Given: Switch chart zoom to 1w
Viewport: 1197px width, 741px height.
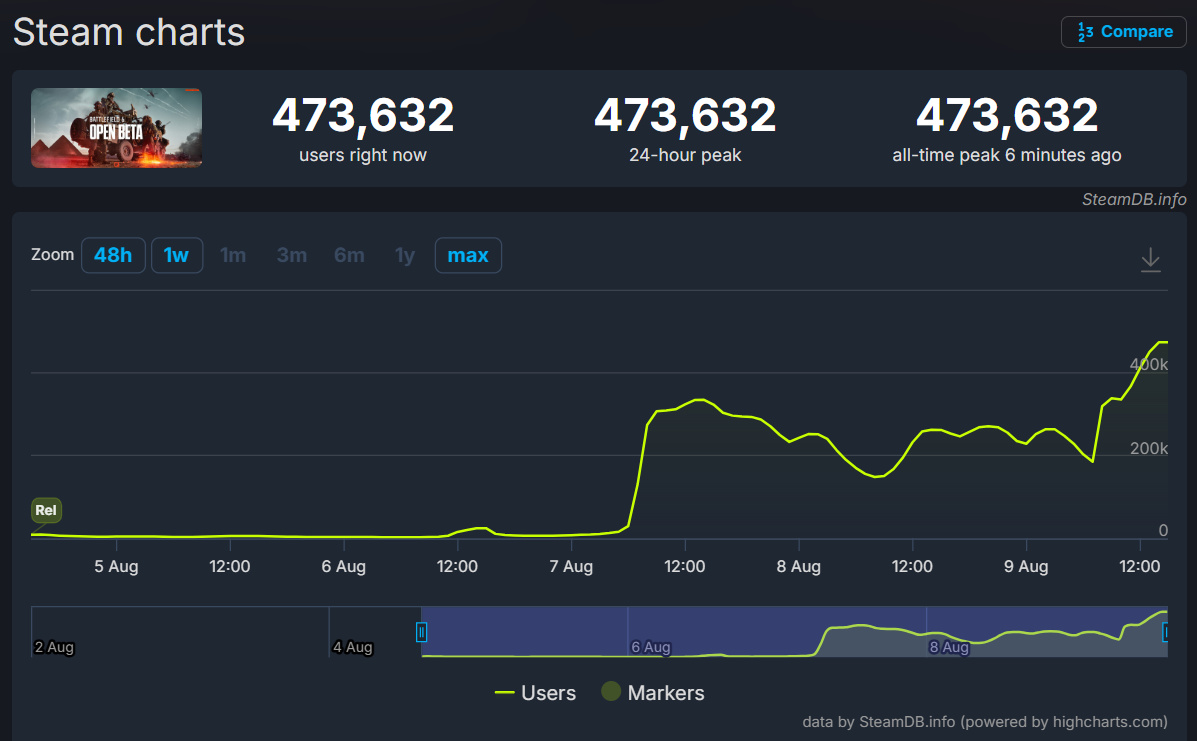Looking at the screenshot, I should [176, 255].
